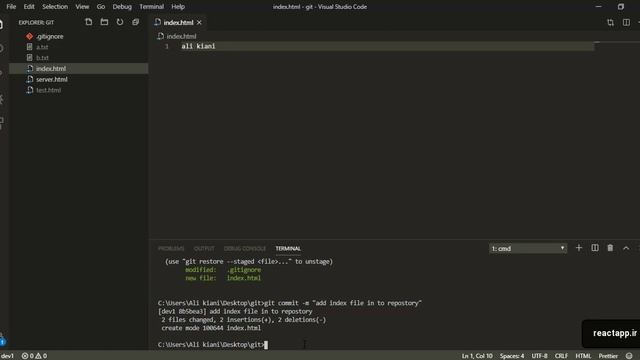The image size is (640, 360).
Task: Click the New Folder icon in Explorer
Action: [x=104, y=22]
